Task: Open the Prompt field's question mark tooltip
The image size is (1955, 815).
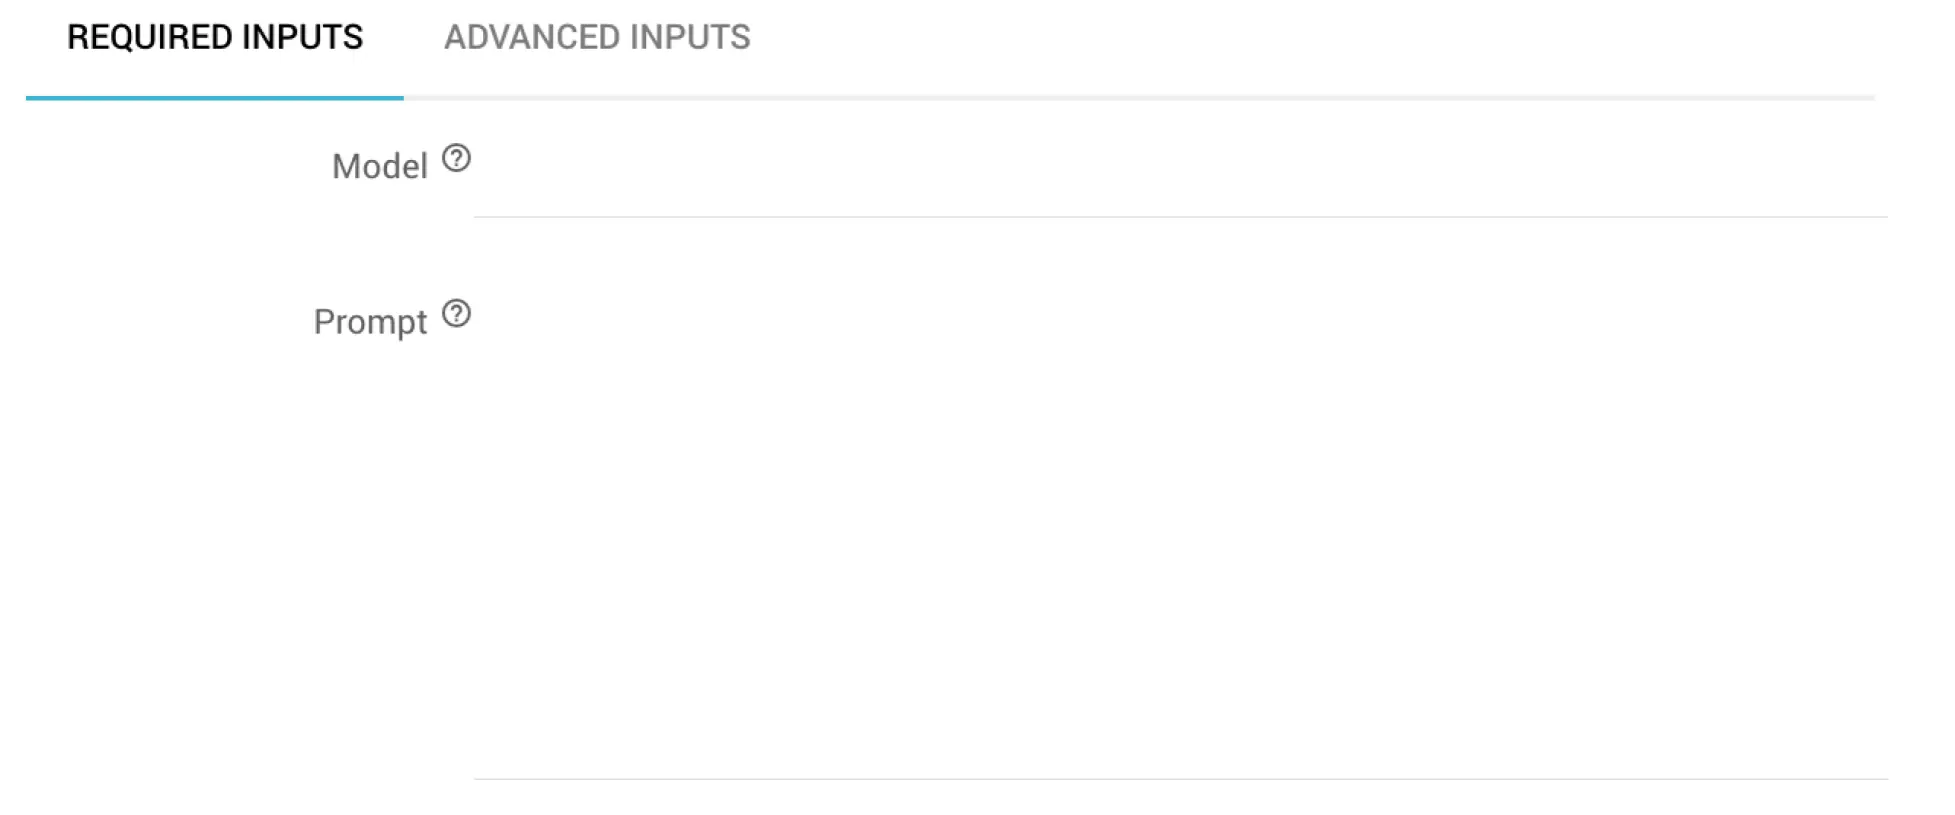Action: [x=456, y=314]
